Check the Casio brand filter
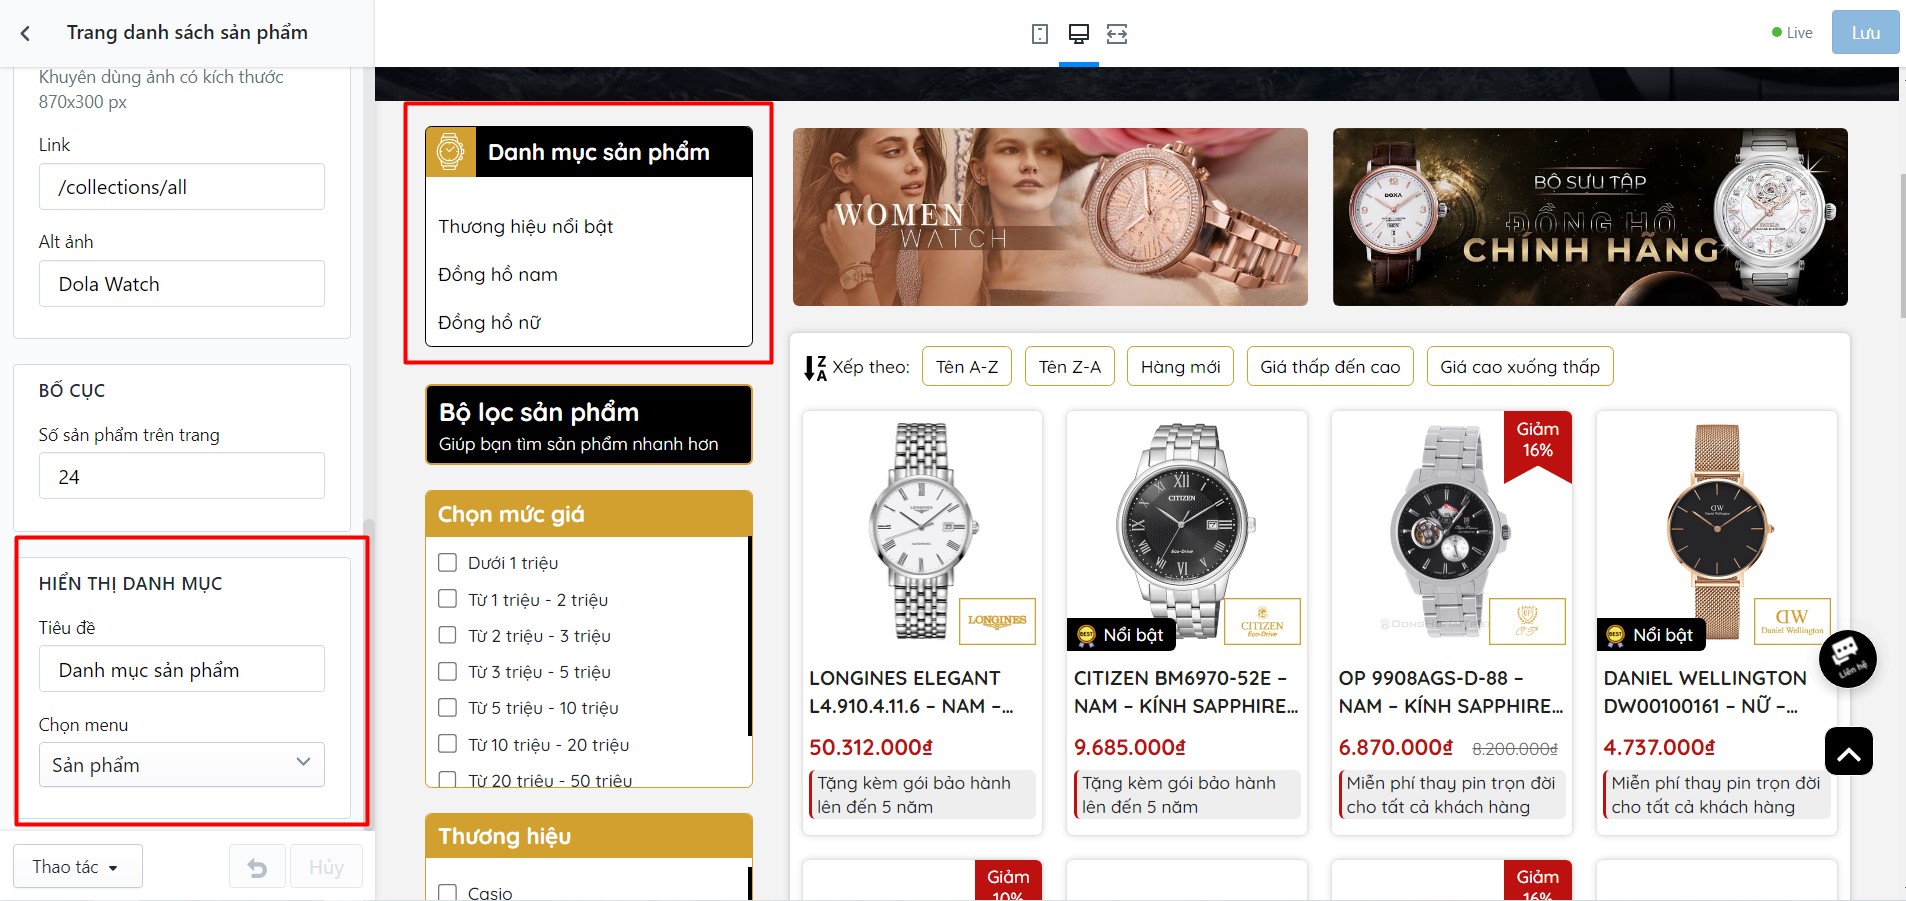 (x=448, y=892)
